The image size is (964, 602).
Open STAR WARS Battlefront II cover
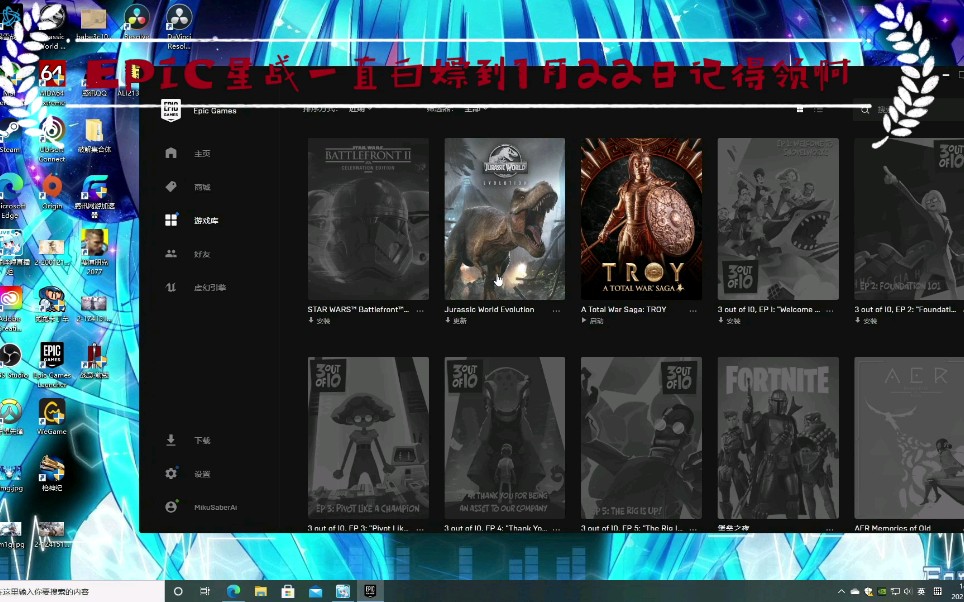tap(368, 219)
